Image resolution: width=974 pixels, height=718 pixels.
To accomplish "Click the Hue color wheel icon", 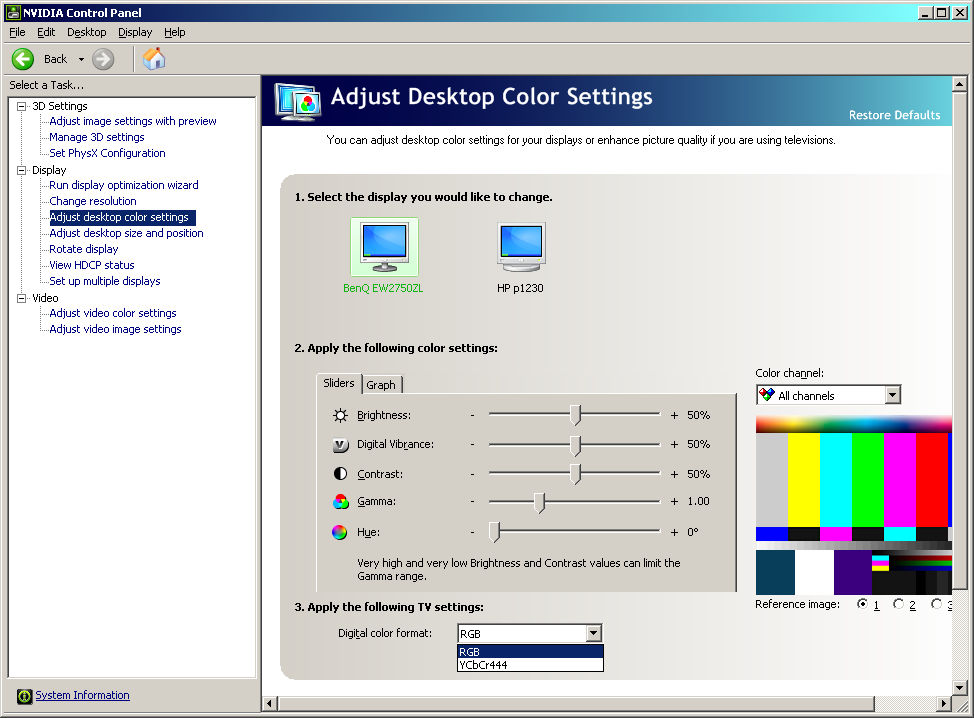I will click(339, 532).
